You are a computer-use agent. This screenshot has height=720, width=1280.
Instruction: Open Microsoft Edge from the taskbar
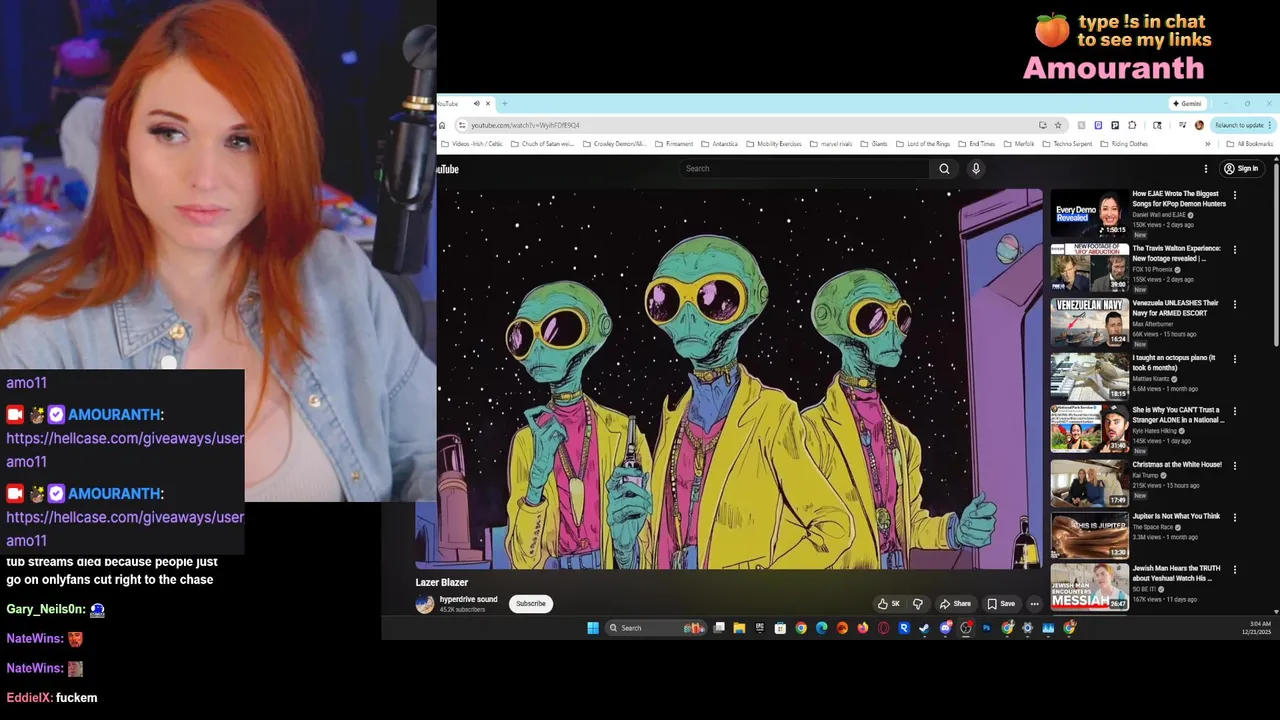[x=821, y=628]
